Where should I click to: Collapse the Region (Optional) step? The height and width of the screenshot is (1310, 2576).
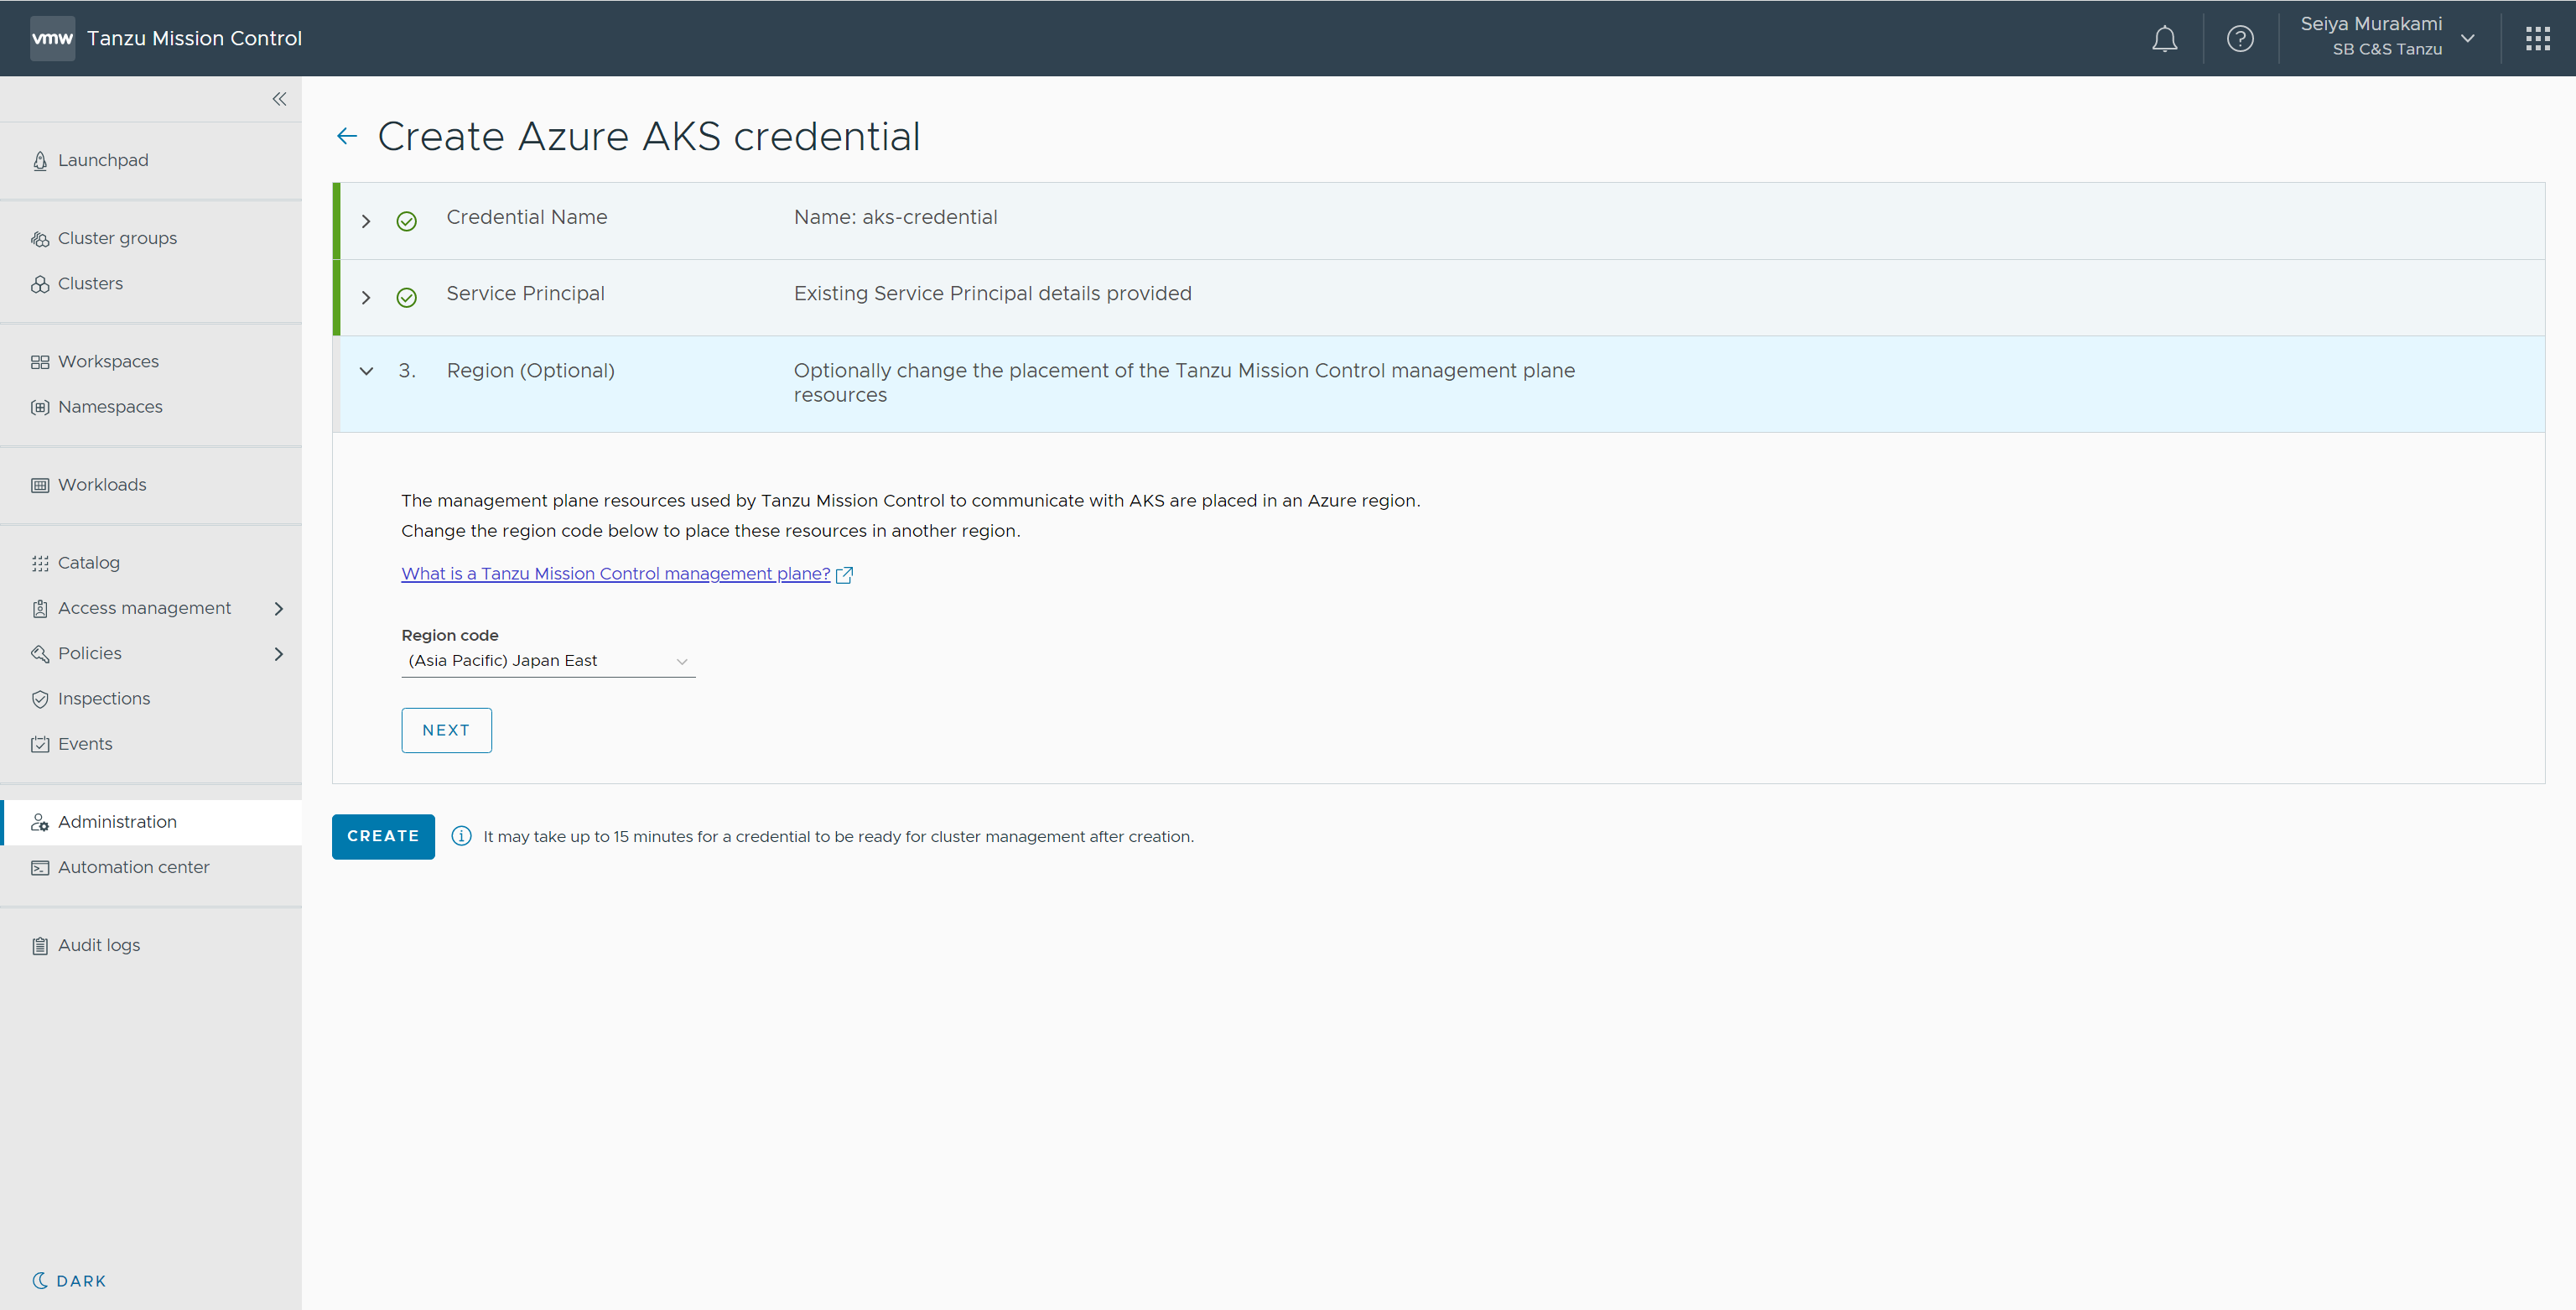(366, 371)
